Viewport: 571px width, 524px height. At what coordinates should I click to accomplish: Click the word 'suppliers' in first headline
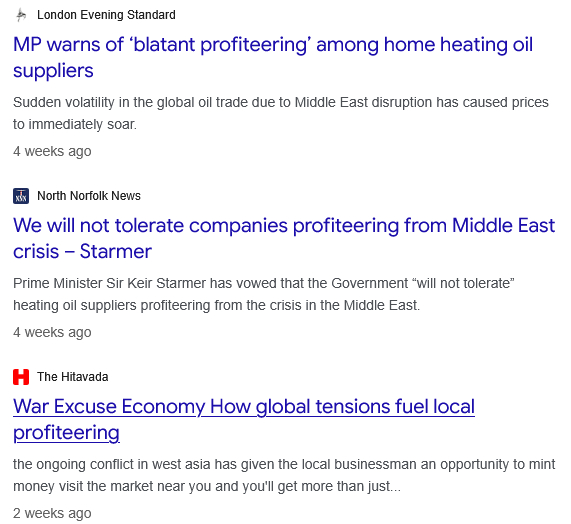[53, 71]
